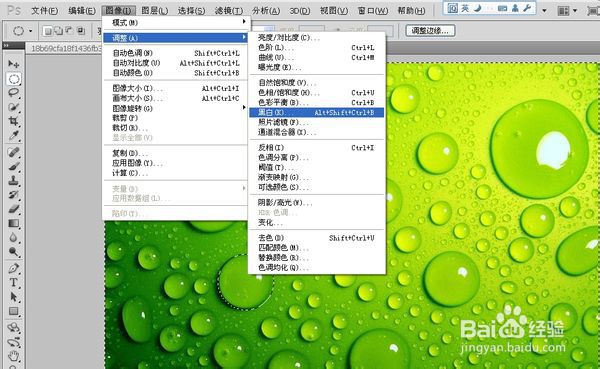Select the Elliptical Marquee tool in toolbox
The image size is (600, 369).
point(14,79)
